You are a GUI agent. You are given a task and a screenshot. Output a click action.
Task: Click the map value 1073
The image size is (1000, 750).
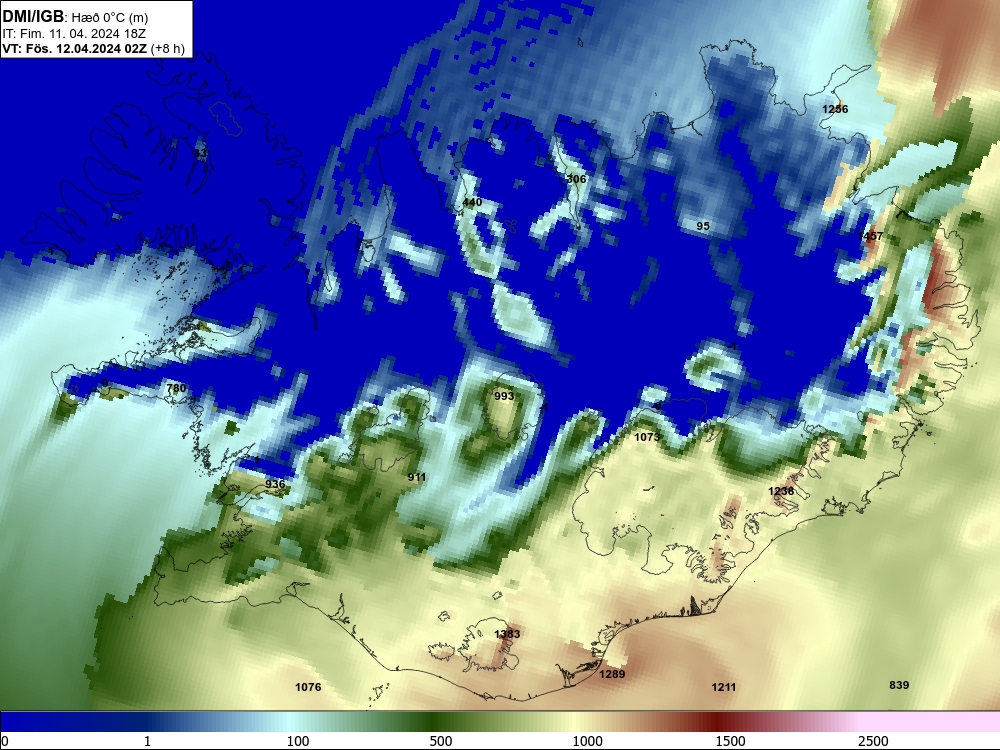coord(647,437)
